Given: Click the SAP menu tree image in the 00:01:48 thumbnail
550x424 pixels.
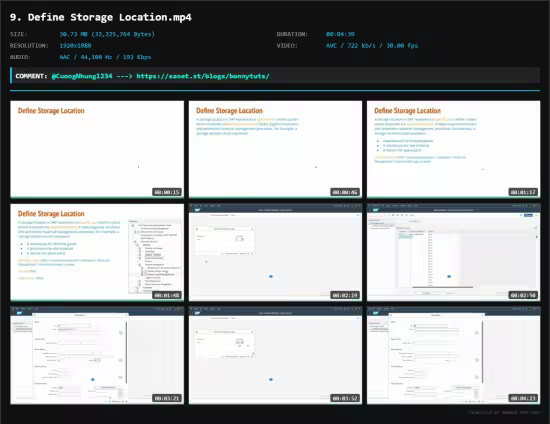Looking at the screenshot, I should [155, 255].
